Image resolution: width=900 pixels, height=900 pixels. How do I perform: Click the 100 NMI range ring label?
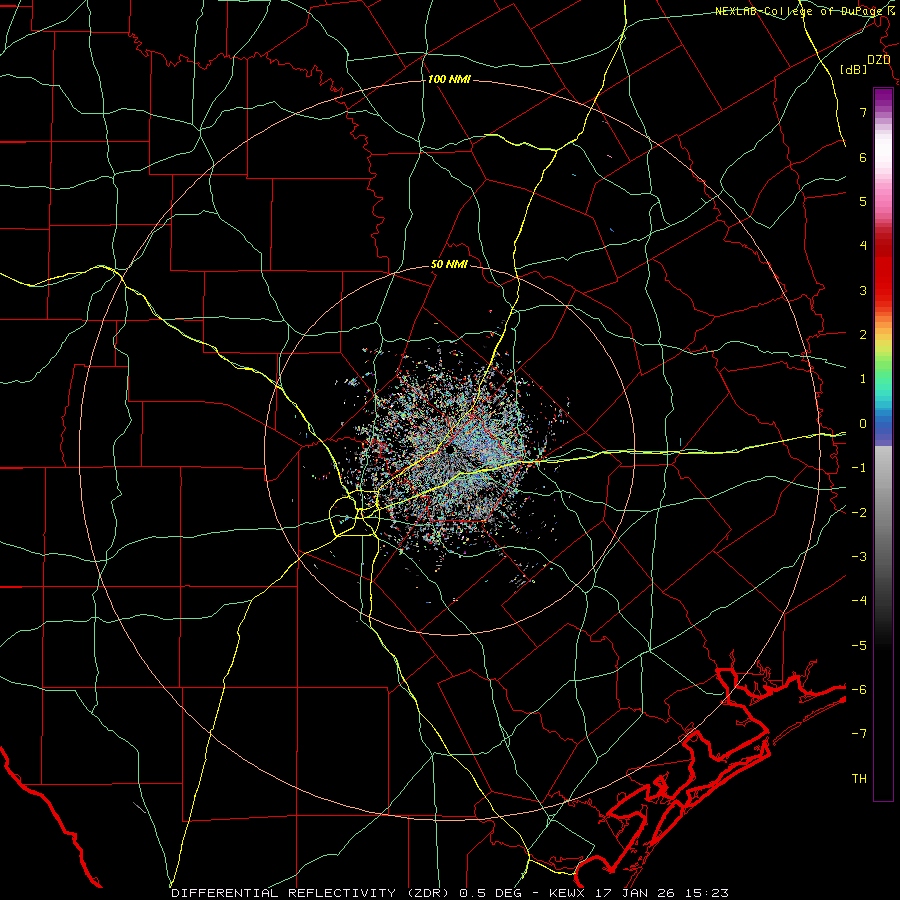click(449, 79)
